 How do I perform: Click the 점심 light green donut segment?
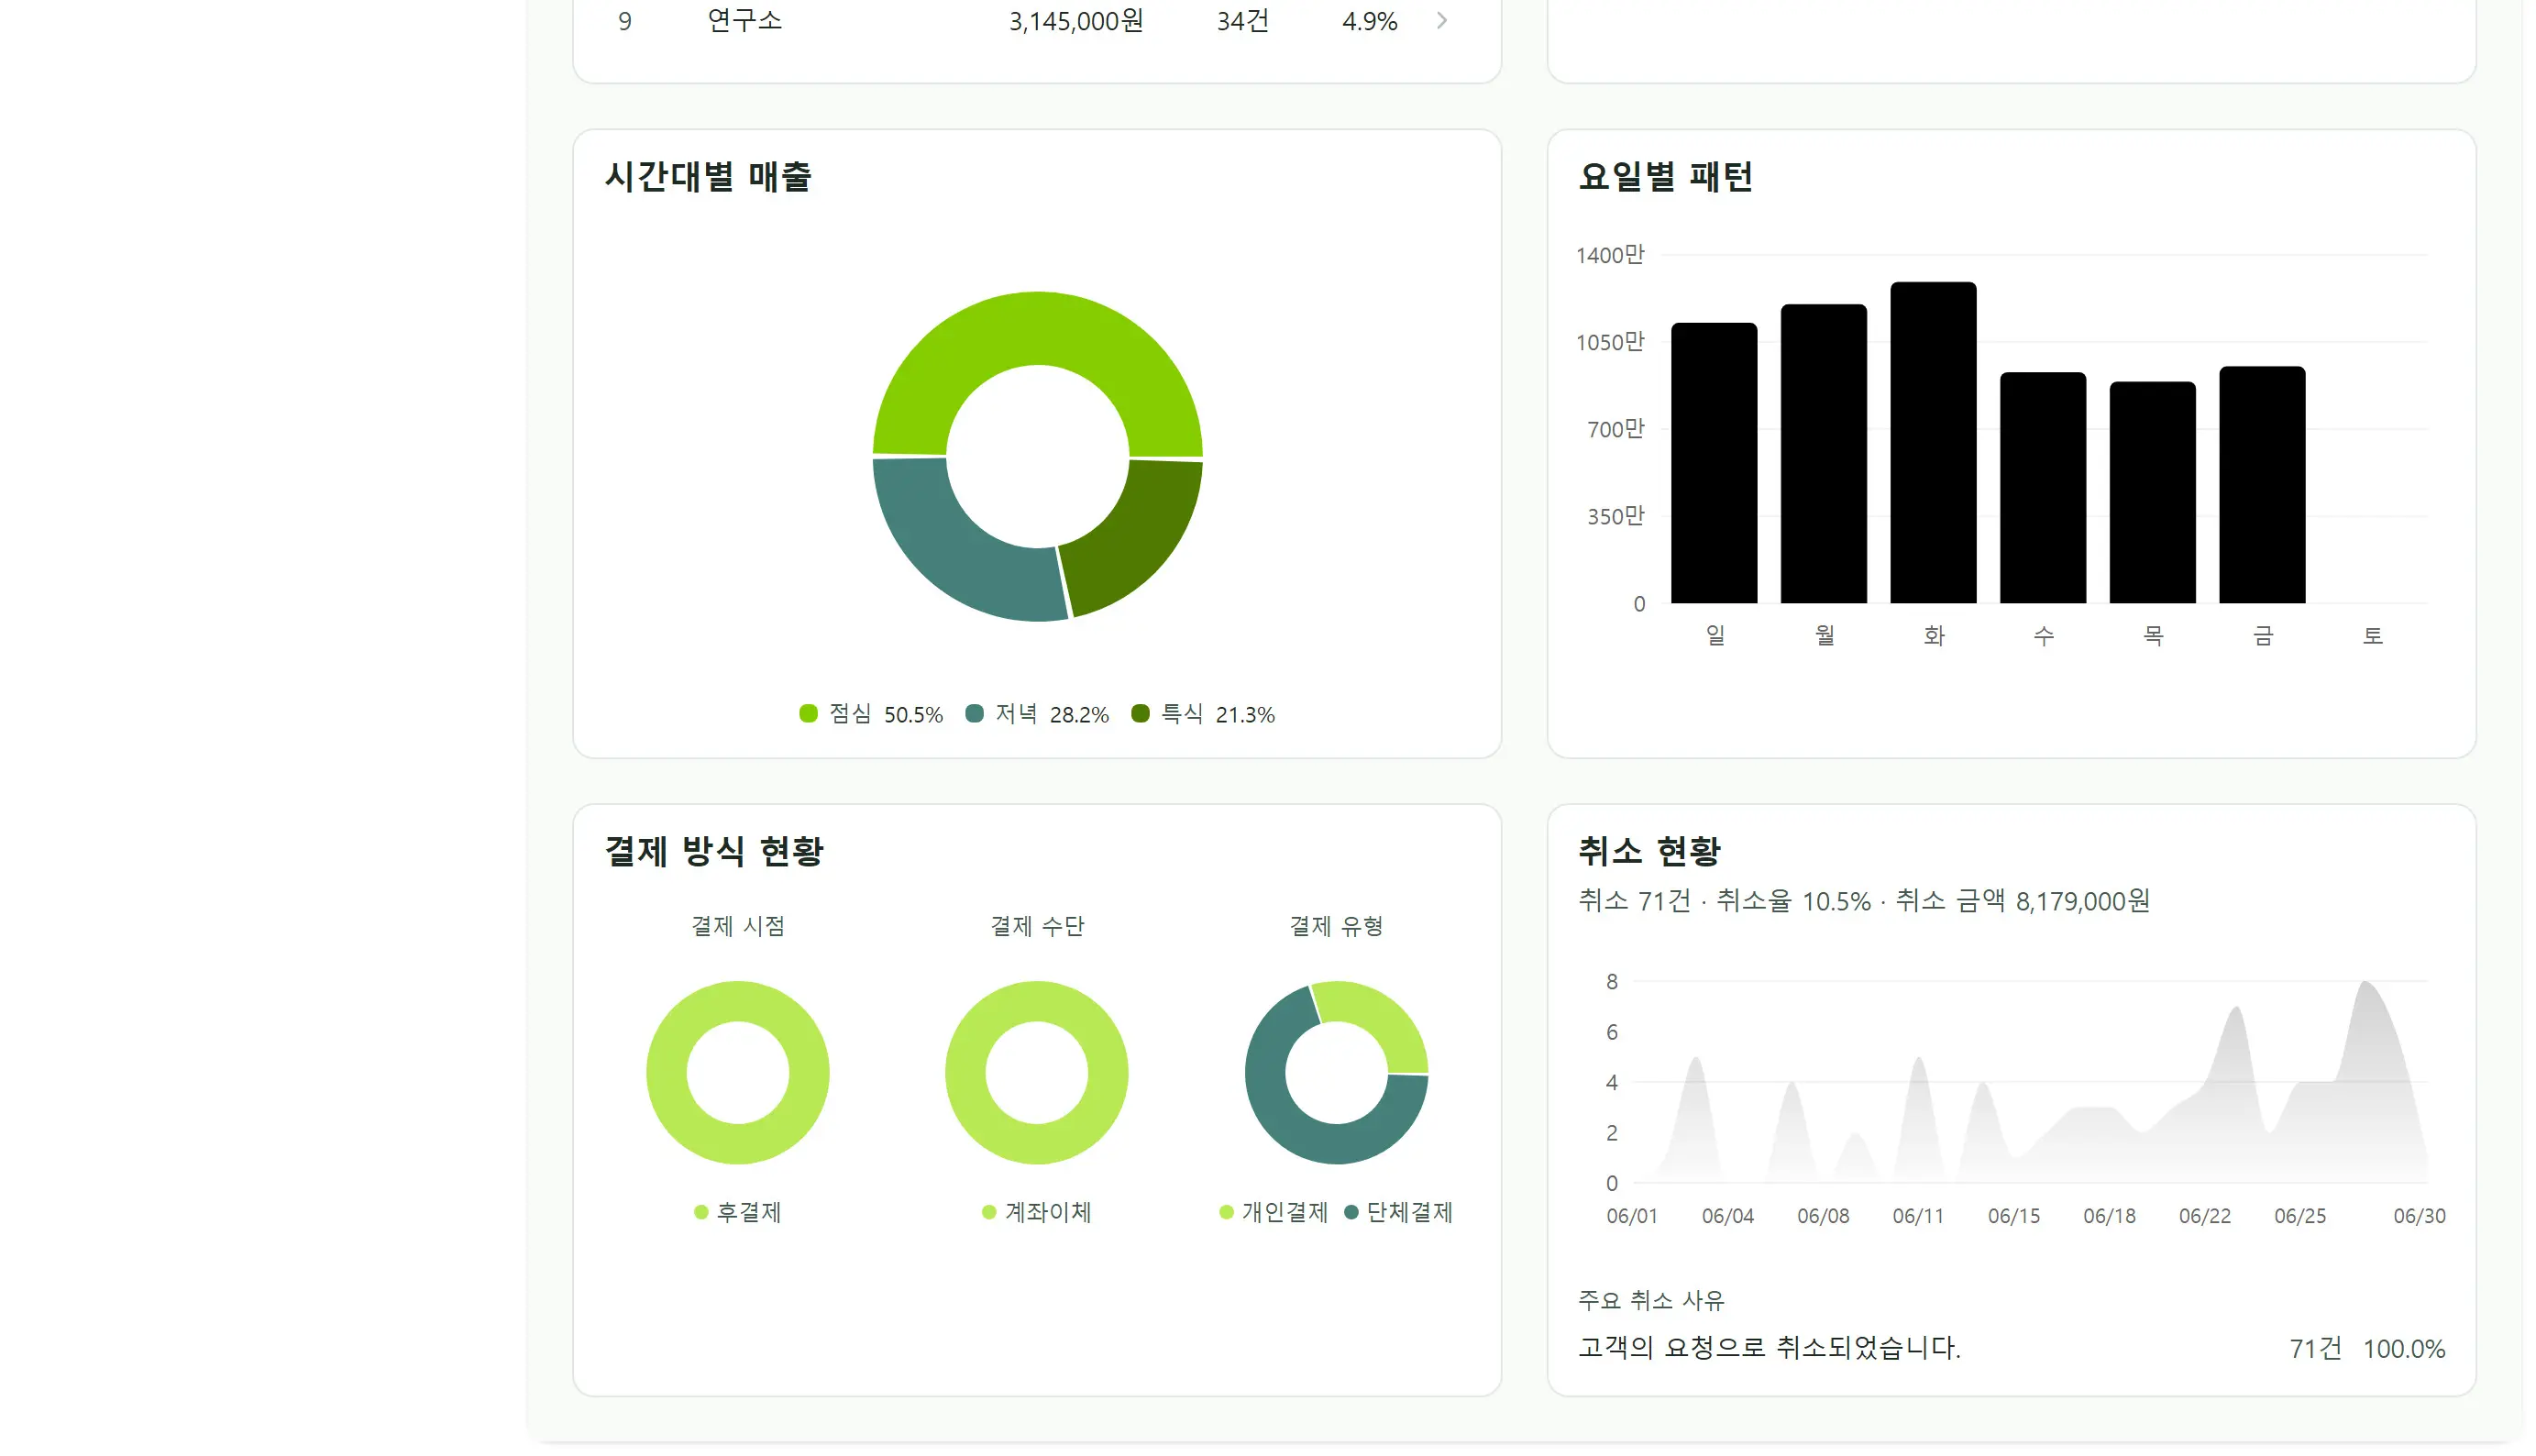pyautogui.click(x=1037, y=328)
